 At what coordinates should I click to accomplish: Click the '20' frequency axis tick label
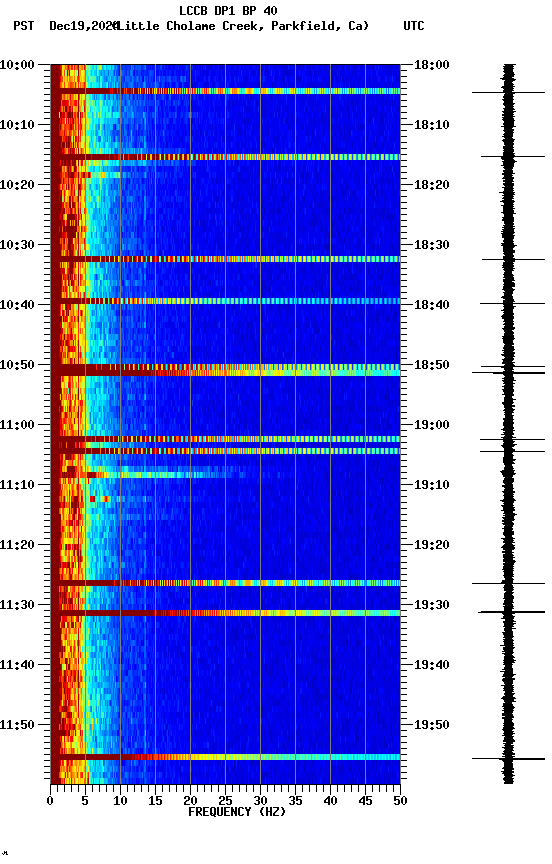click(x=190, y=801)
